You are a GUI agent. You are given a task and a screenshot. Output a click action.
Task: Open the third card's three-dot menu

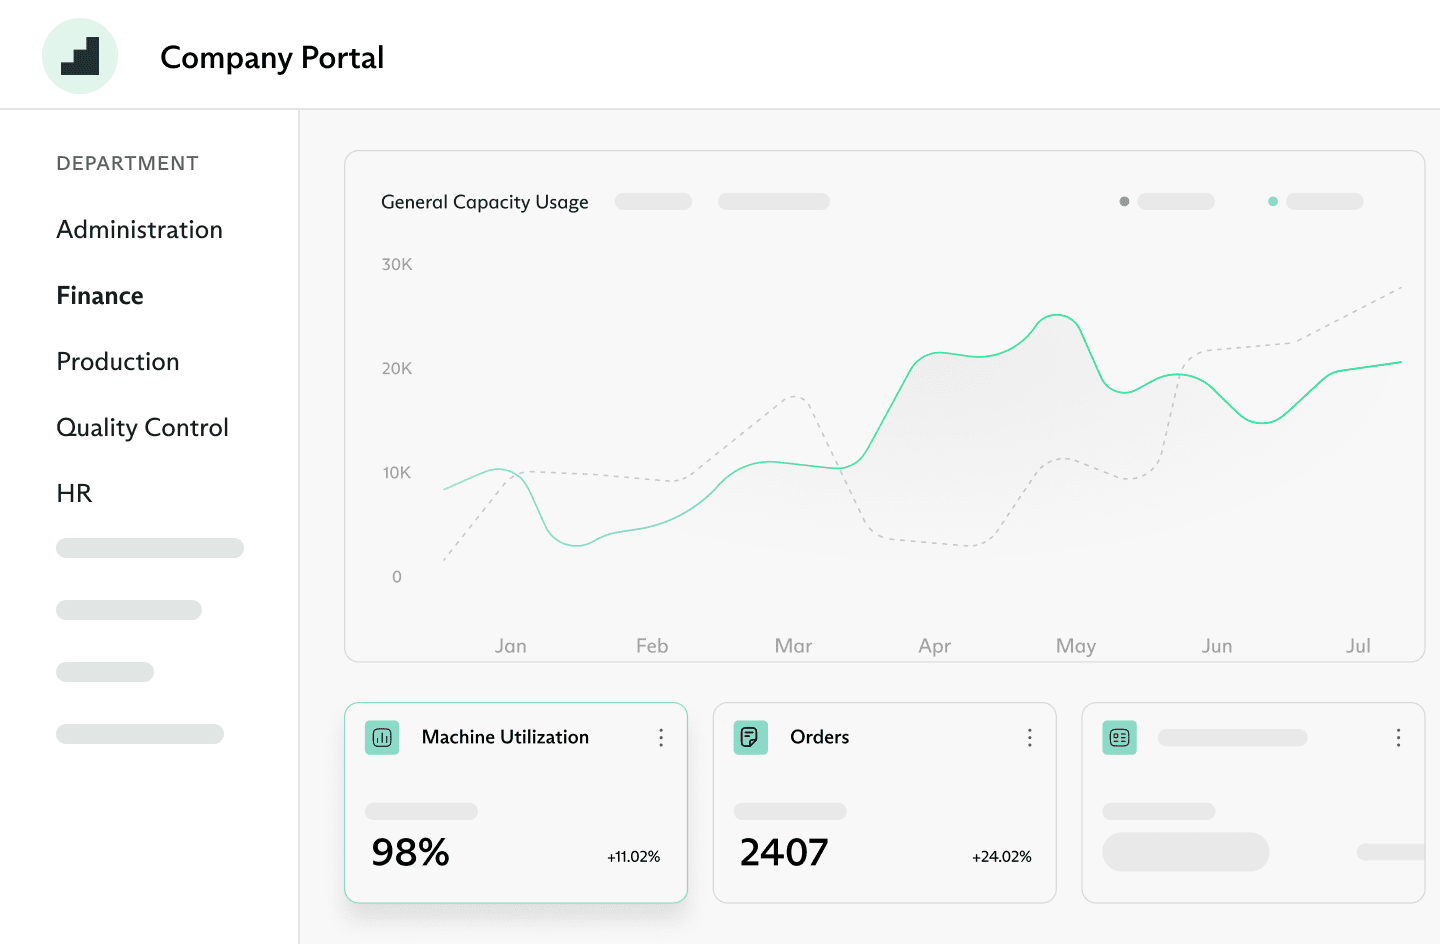point(1398,738)
